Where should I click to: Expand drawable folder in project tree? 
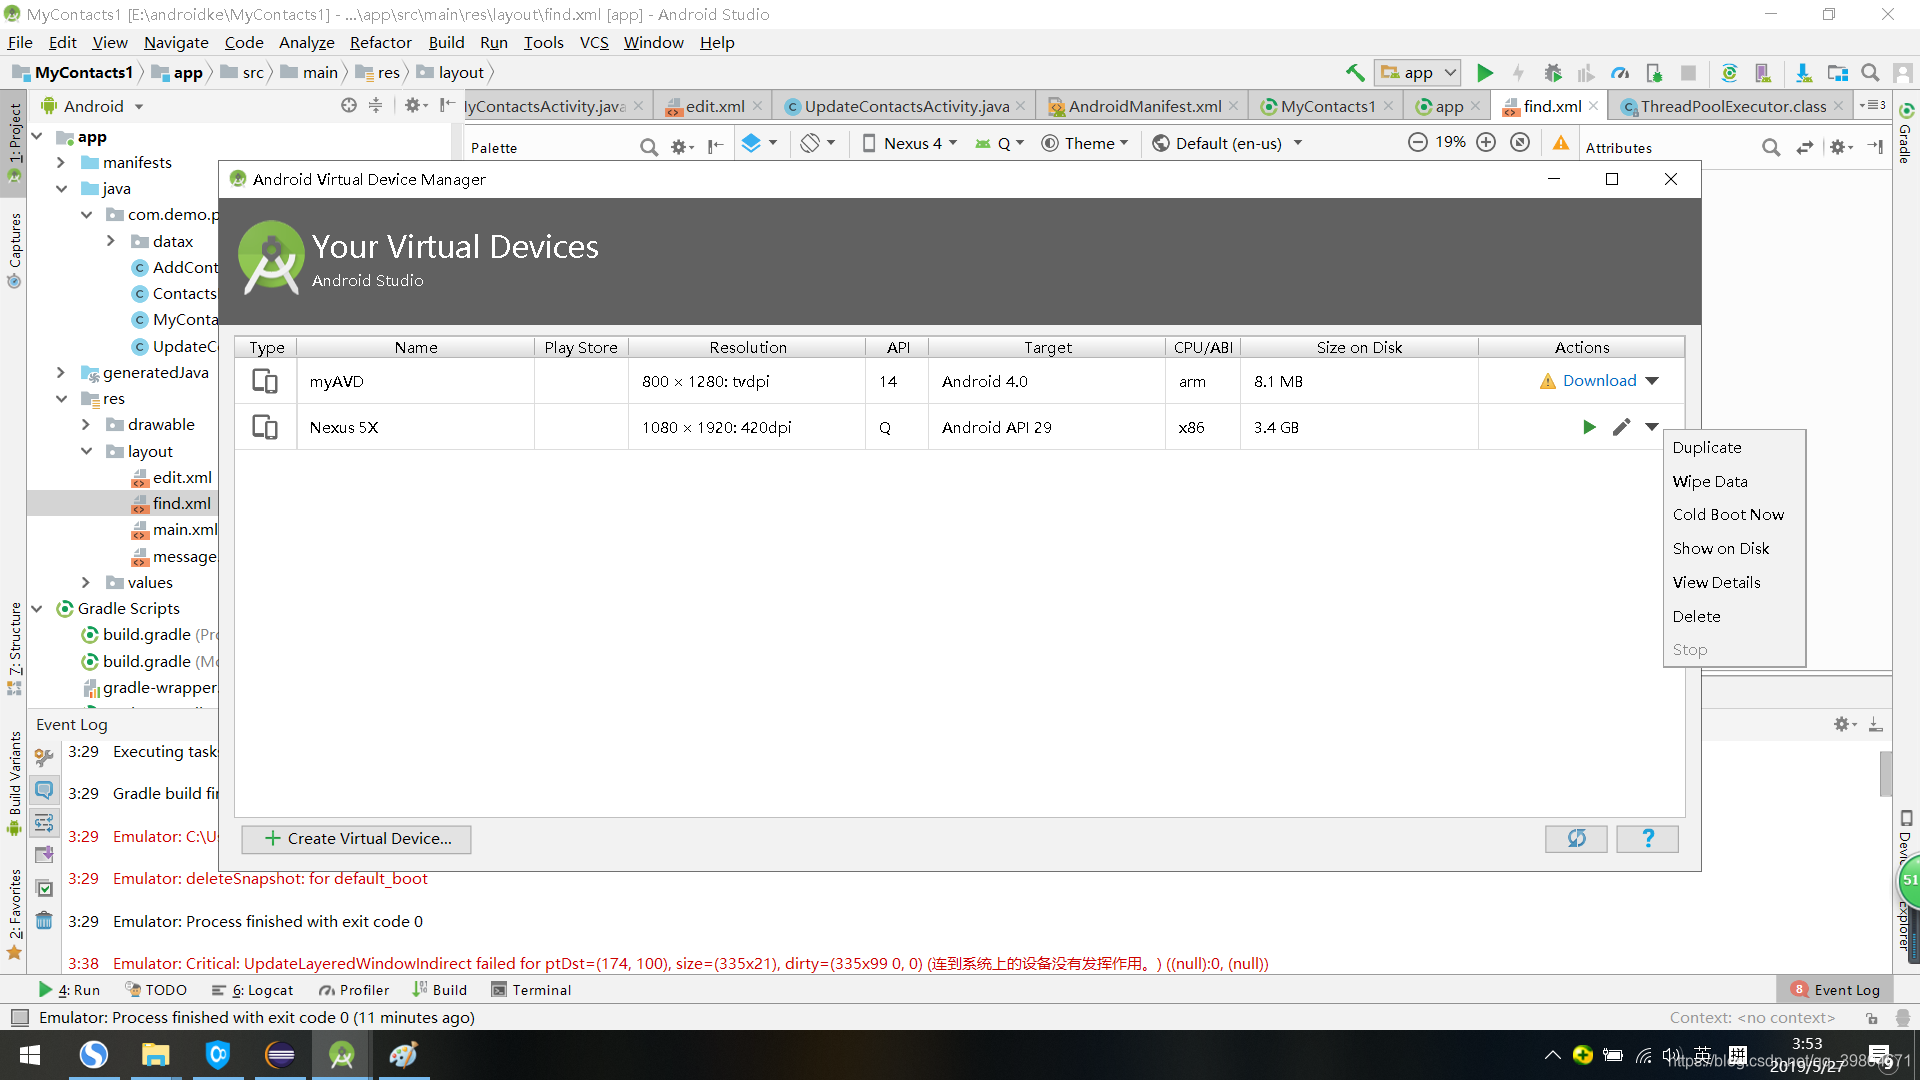pyautogui.click(x=86, y=424)
